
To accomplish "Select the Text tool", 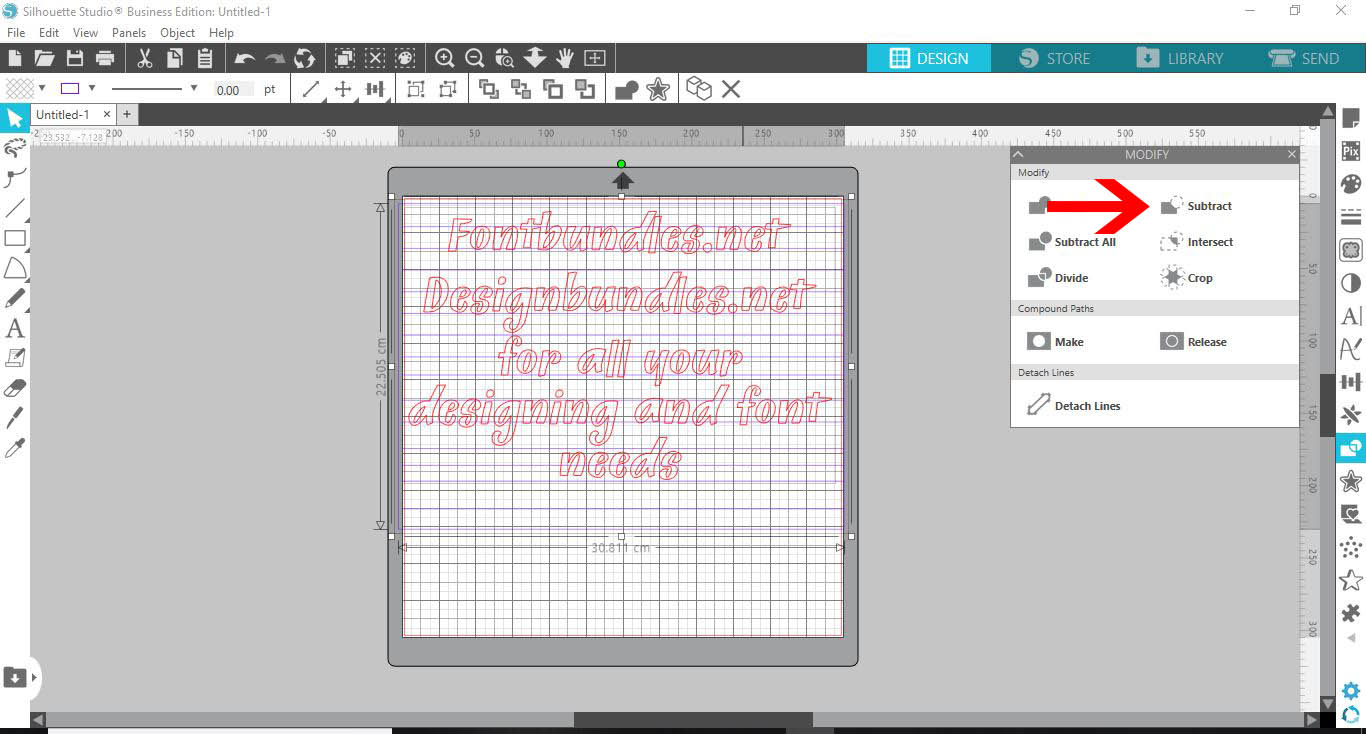I will [15, 328].
